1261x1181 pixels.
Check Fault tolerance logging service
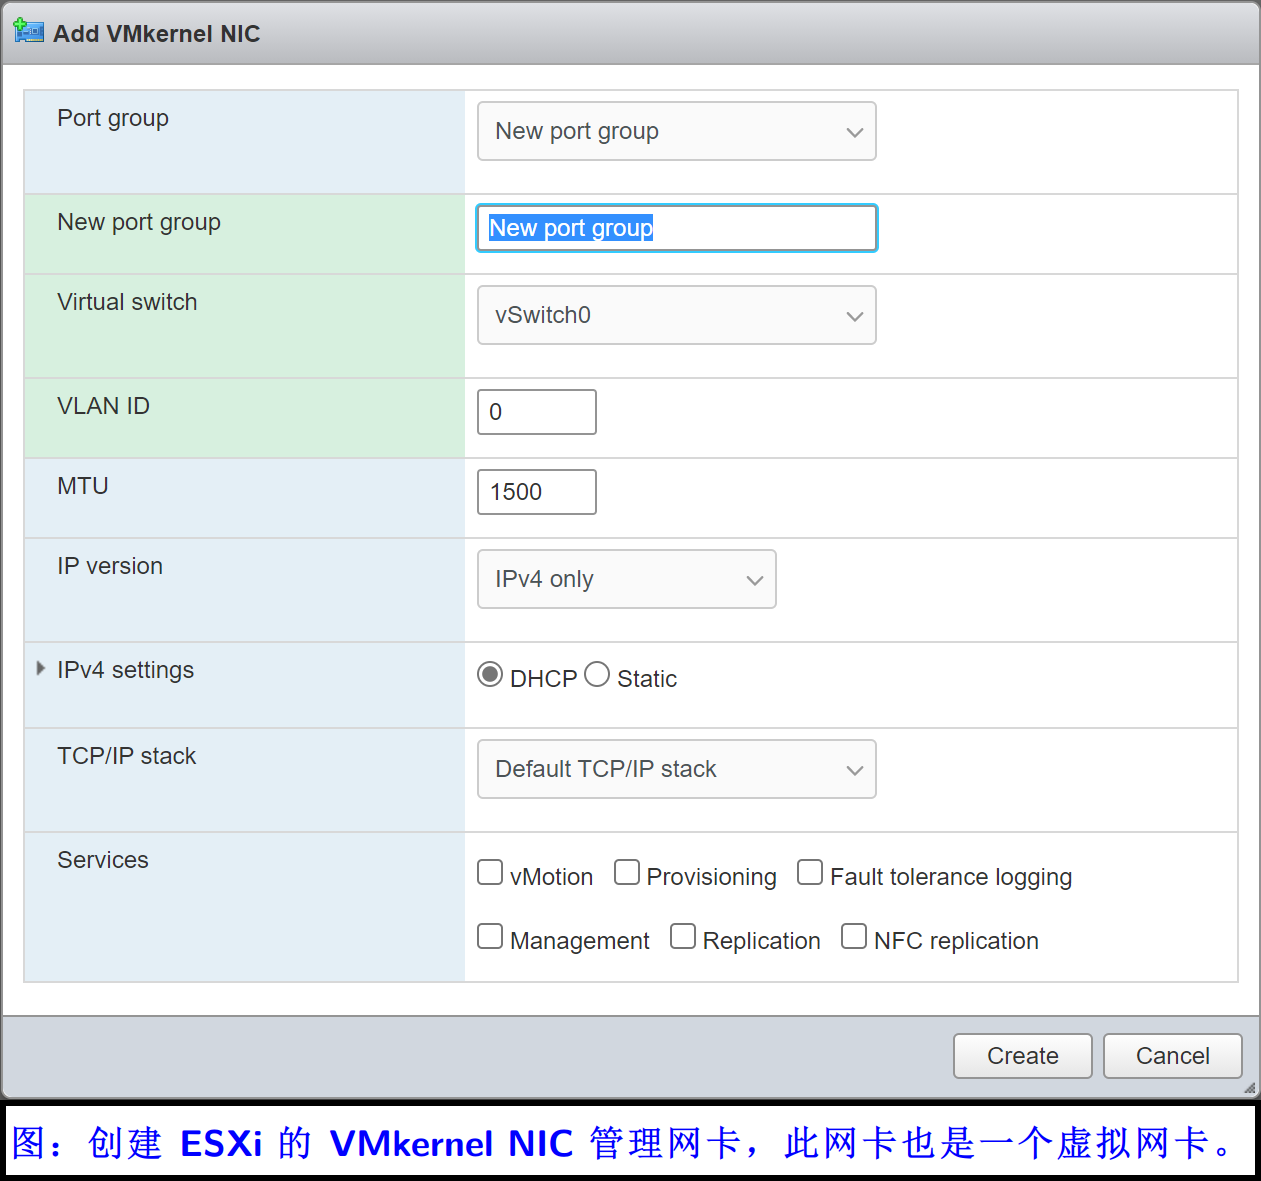pos(810,872)
